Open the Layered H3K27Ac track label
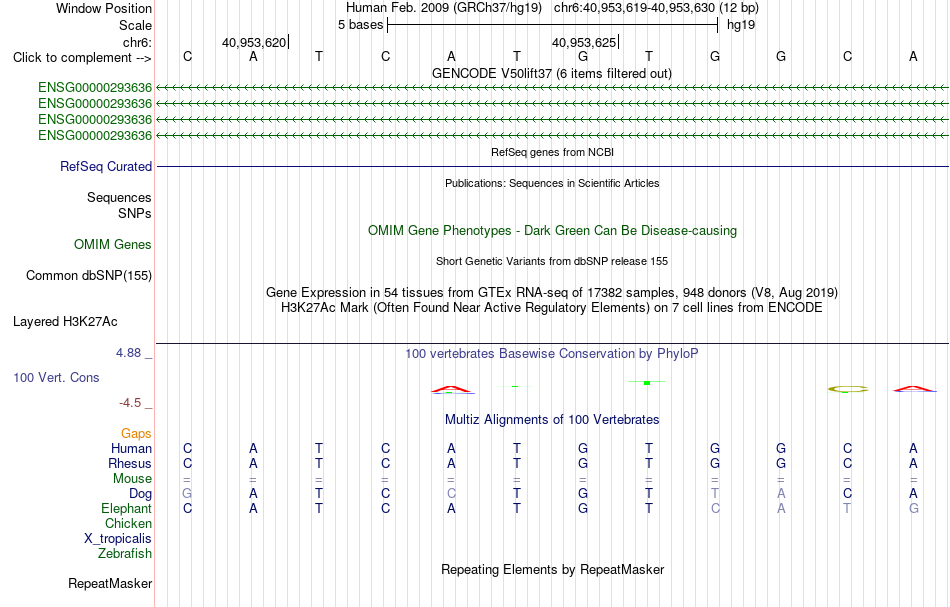Viewport: 950px width, 607px height. tap(65, 322)
